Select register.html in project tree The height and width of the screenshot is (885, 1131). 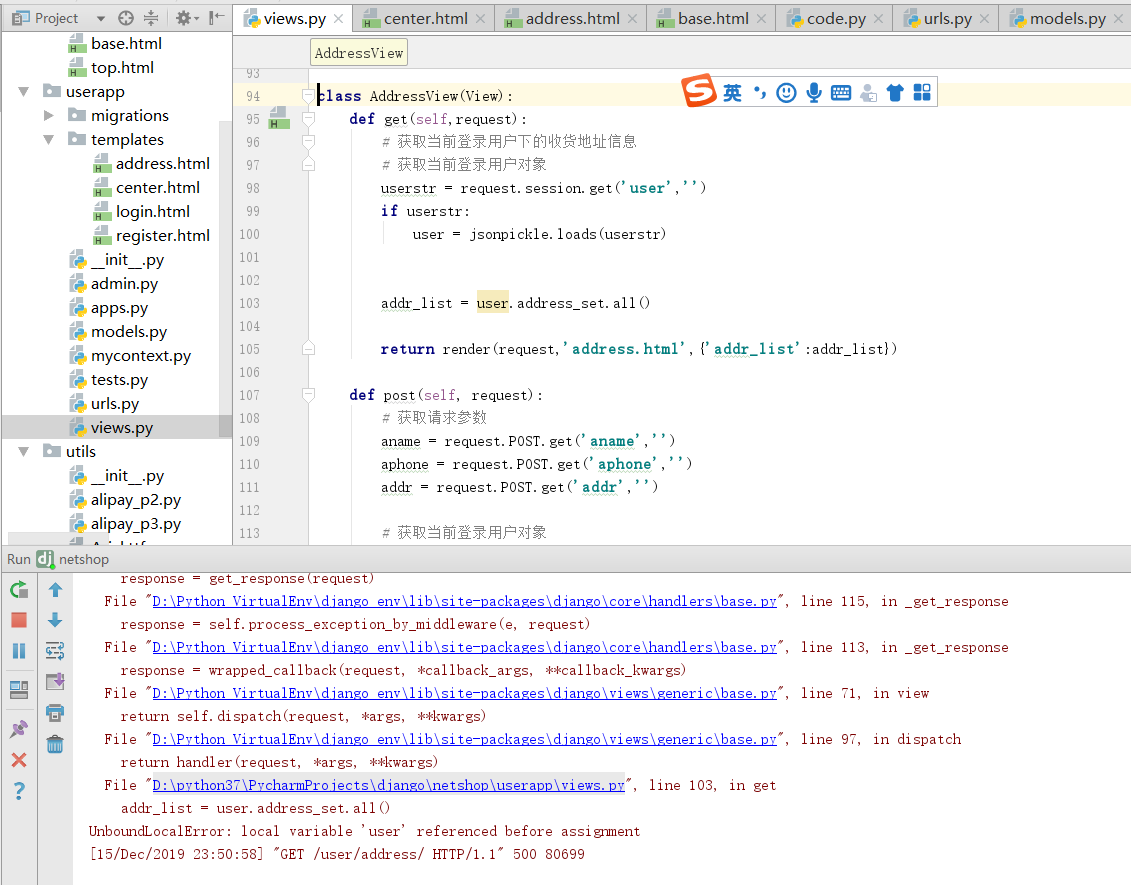point(162,236)
